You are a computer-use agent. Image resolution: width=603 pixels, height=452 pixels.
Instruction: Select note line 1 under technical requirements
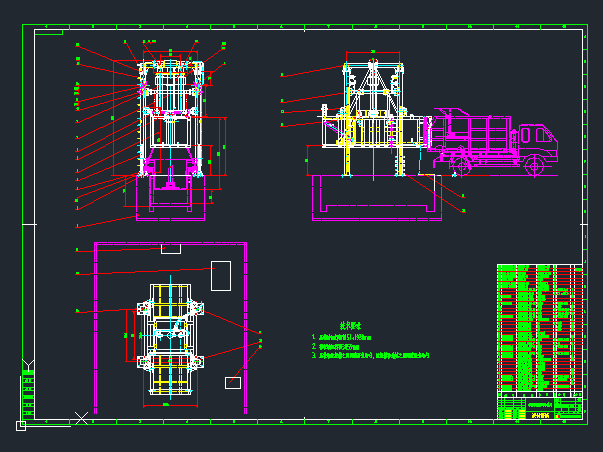coord(341,337)
